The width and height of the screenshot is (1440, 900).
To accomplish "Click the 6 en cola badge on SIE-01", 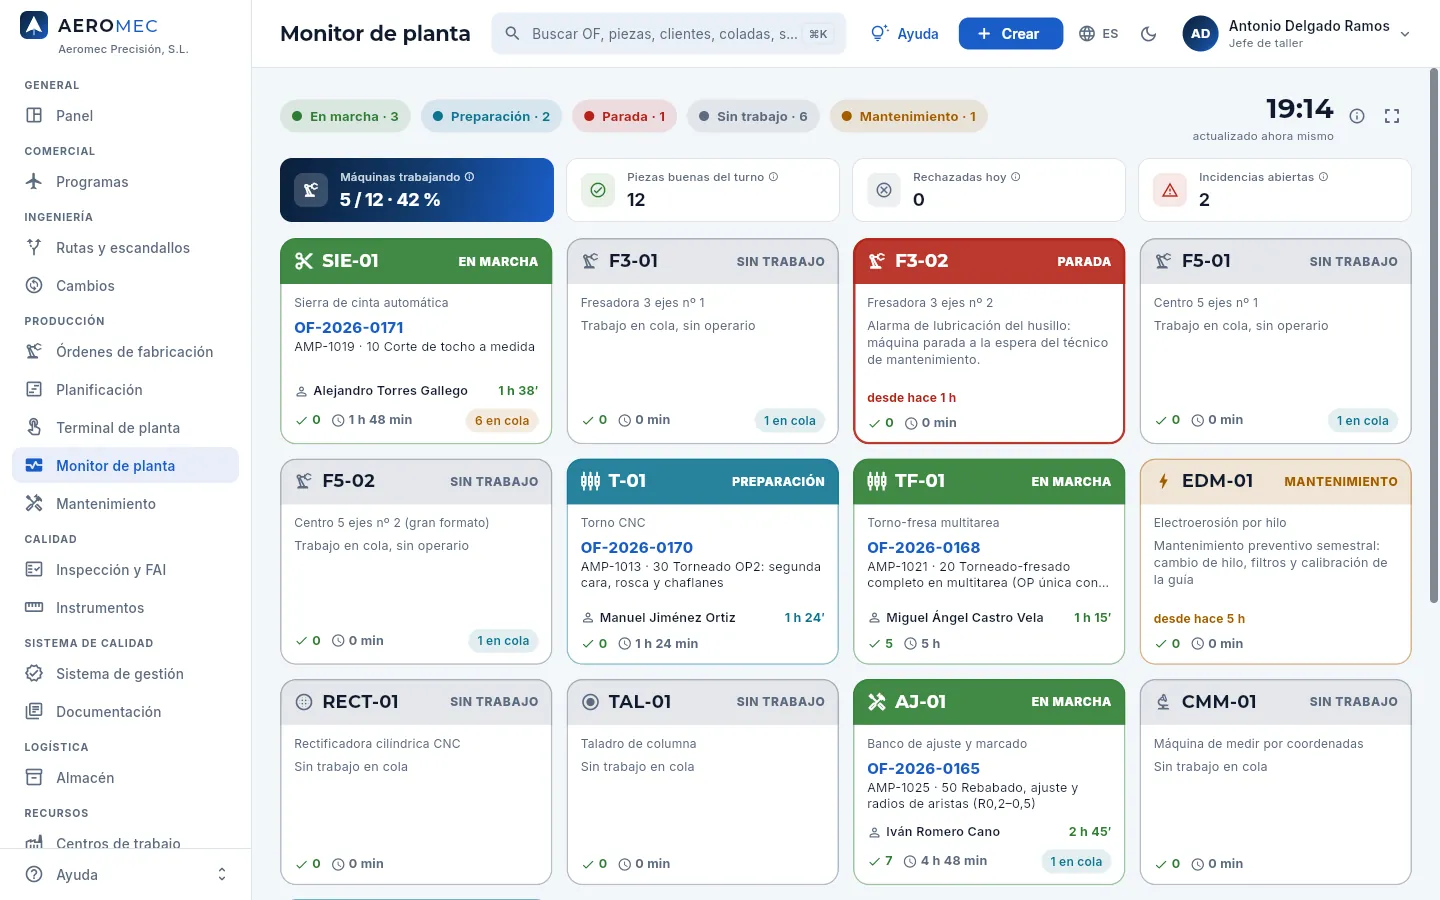I will point(502,421).
